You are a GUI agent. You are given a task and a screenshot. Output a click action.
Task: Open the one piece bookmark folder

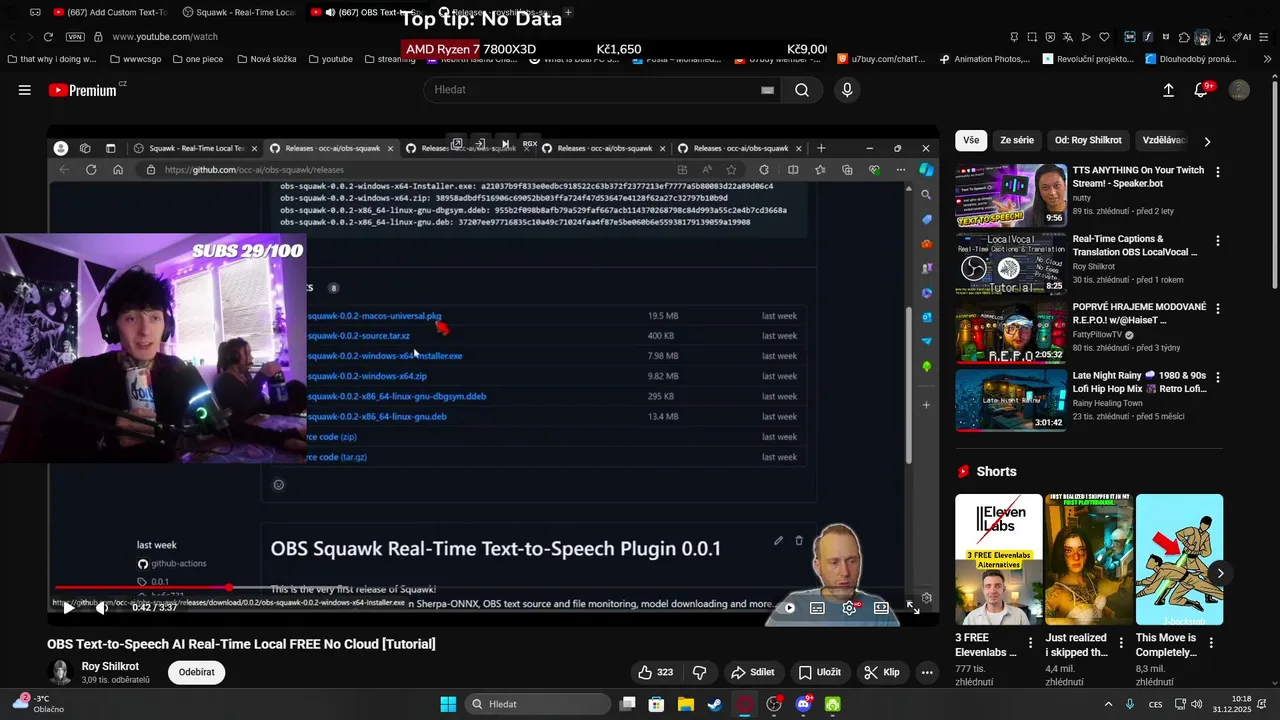click(x=196, y=59)
